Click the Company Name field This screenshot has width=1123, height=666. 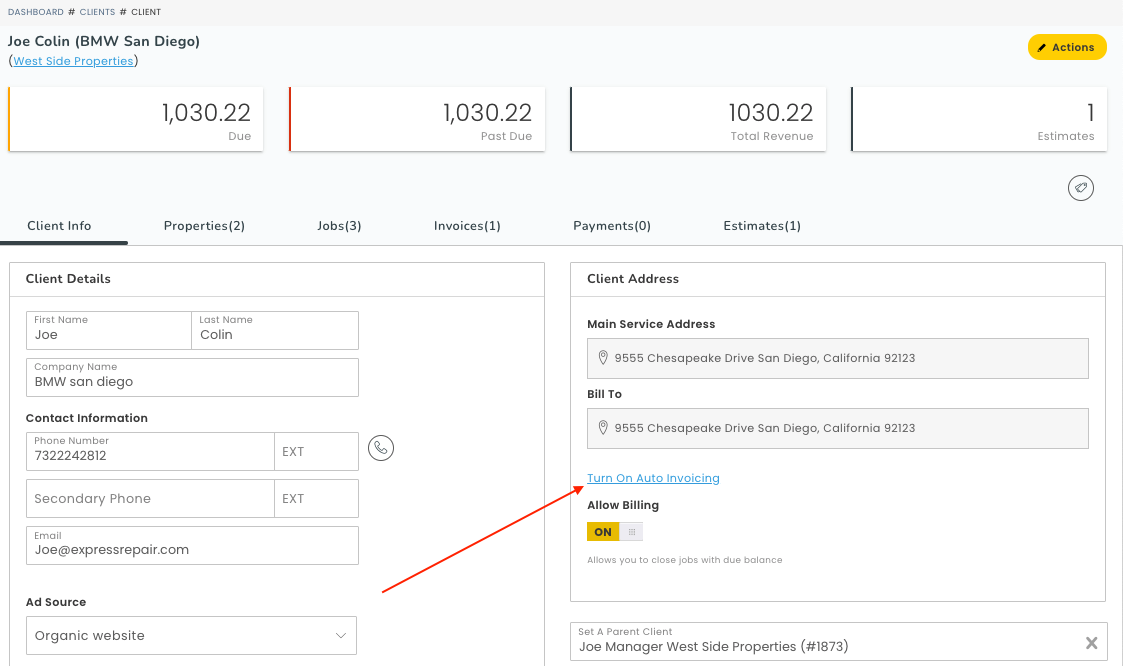(x=191, y=381)
